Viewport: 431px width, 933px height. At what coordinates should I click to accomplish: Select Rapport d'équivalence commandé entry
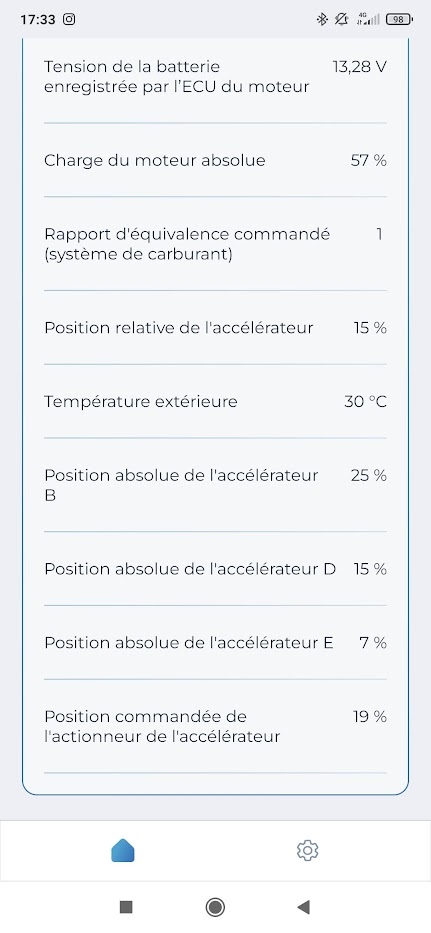click(x=215, y=244)
